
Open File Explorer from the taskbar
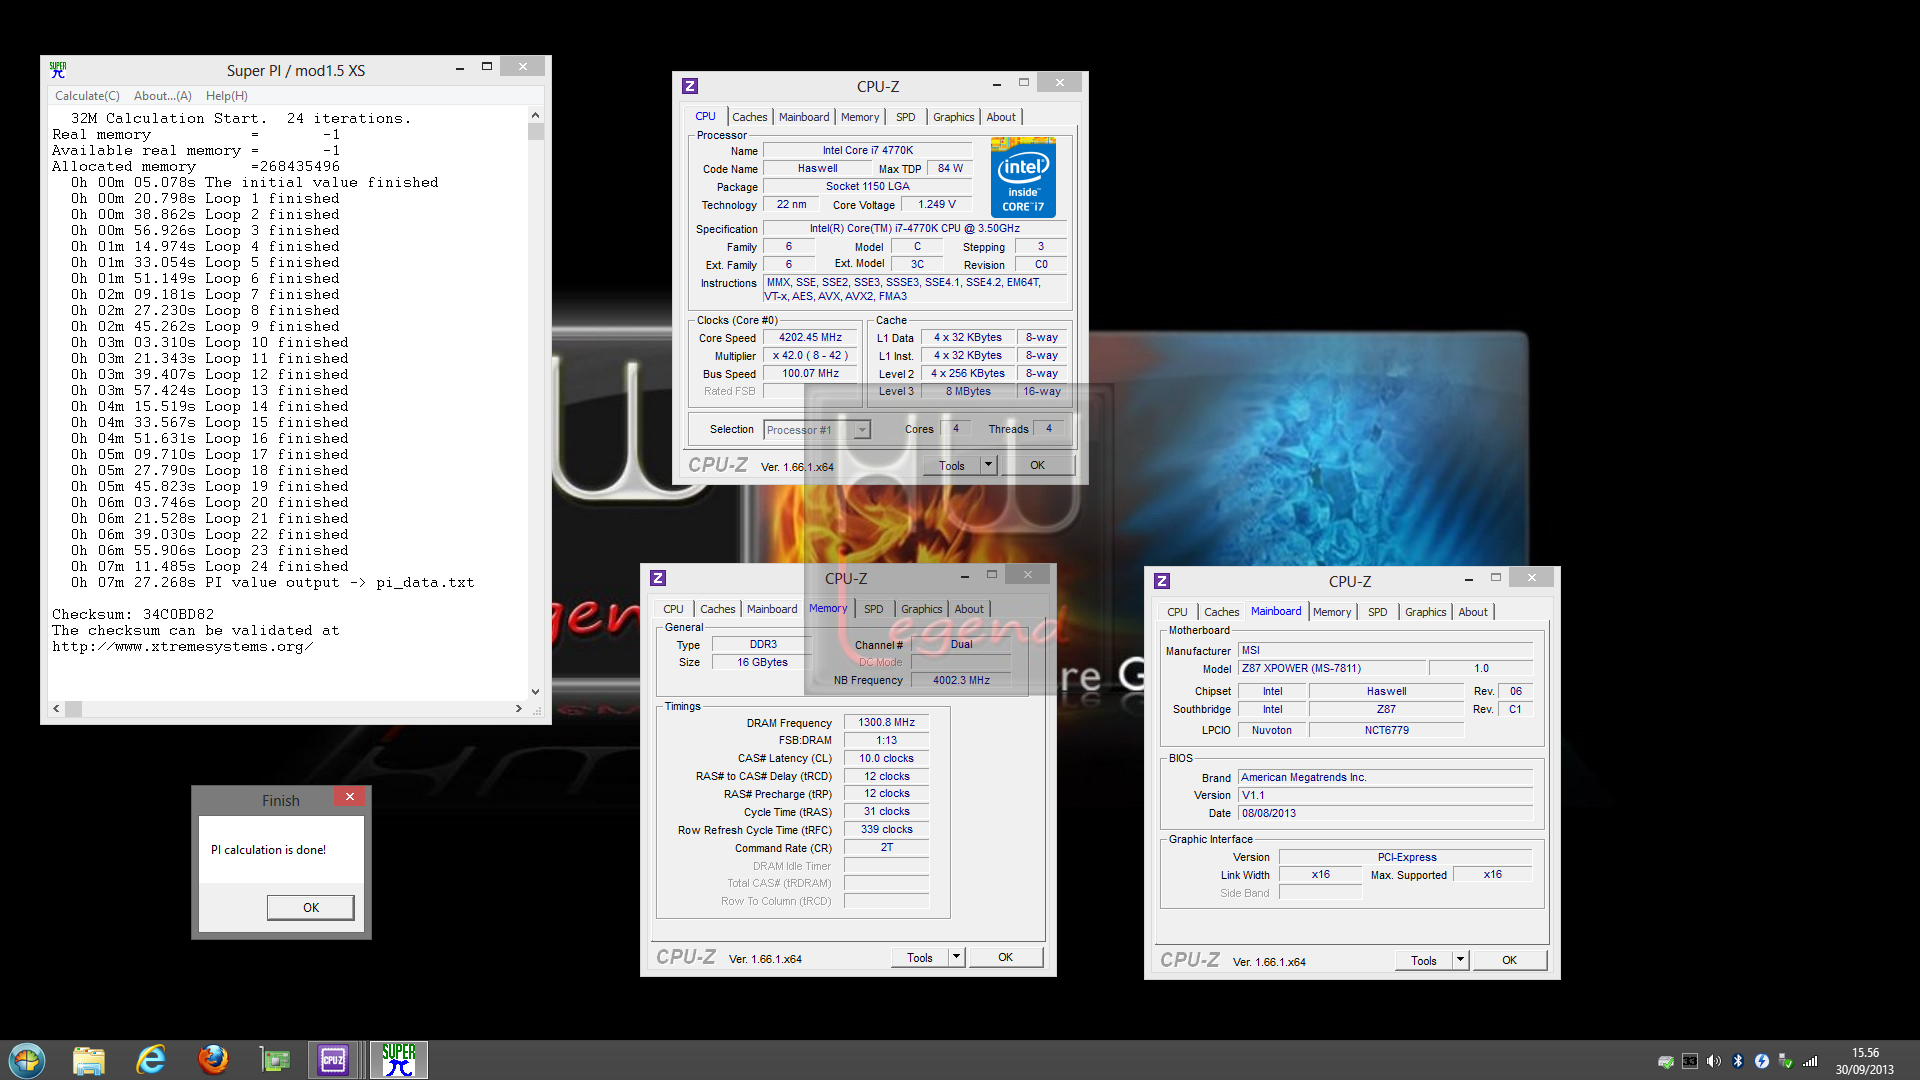pyautogui.click(x=89, y=1060)
